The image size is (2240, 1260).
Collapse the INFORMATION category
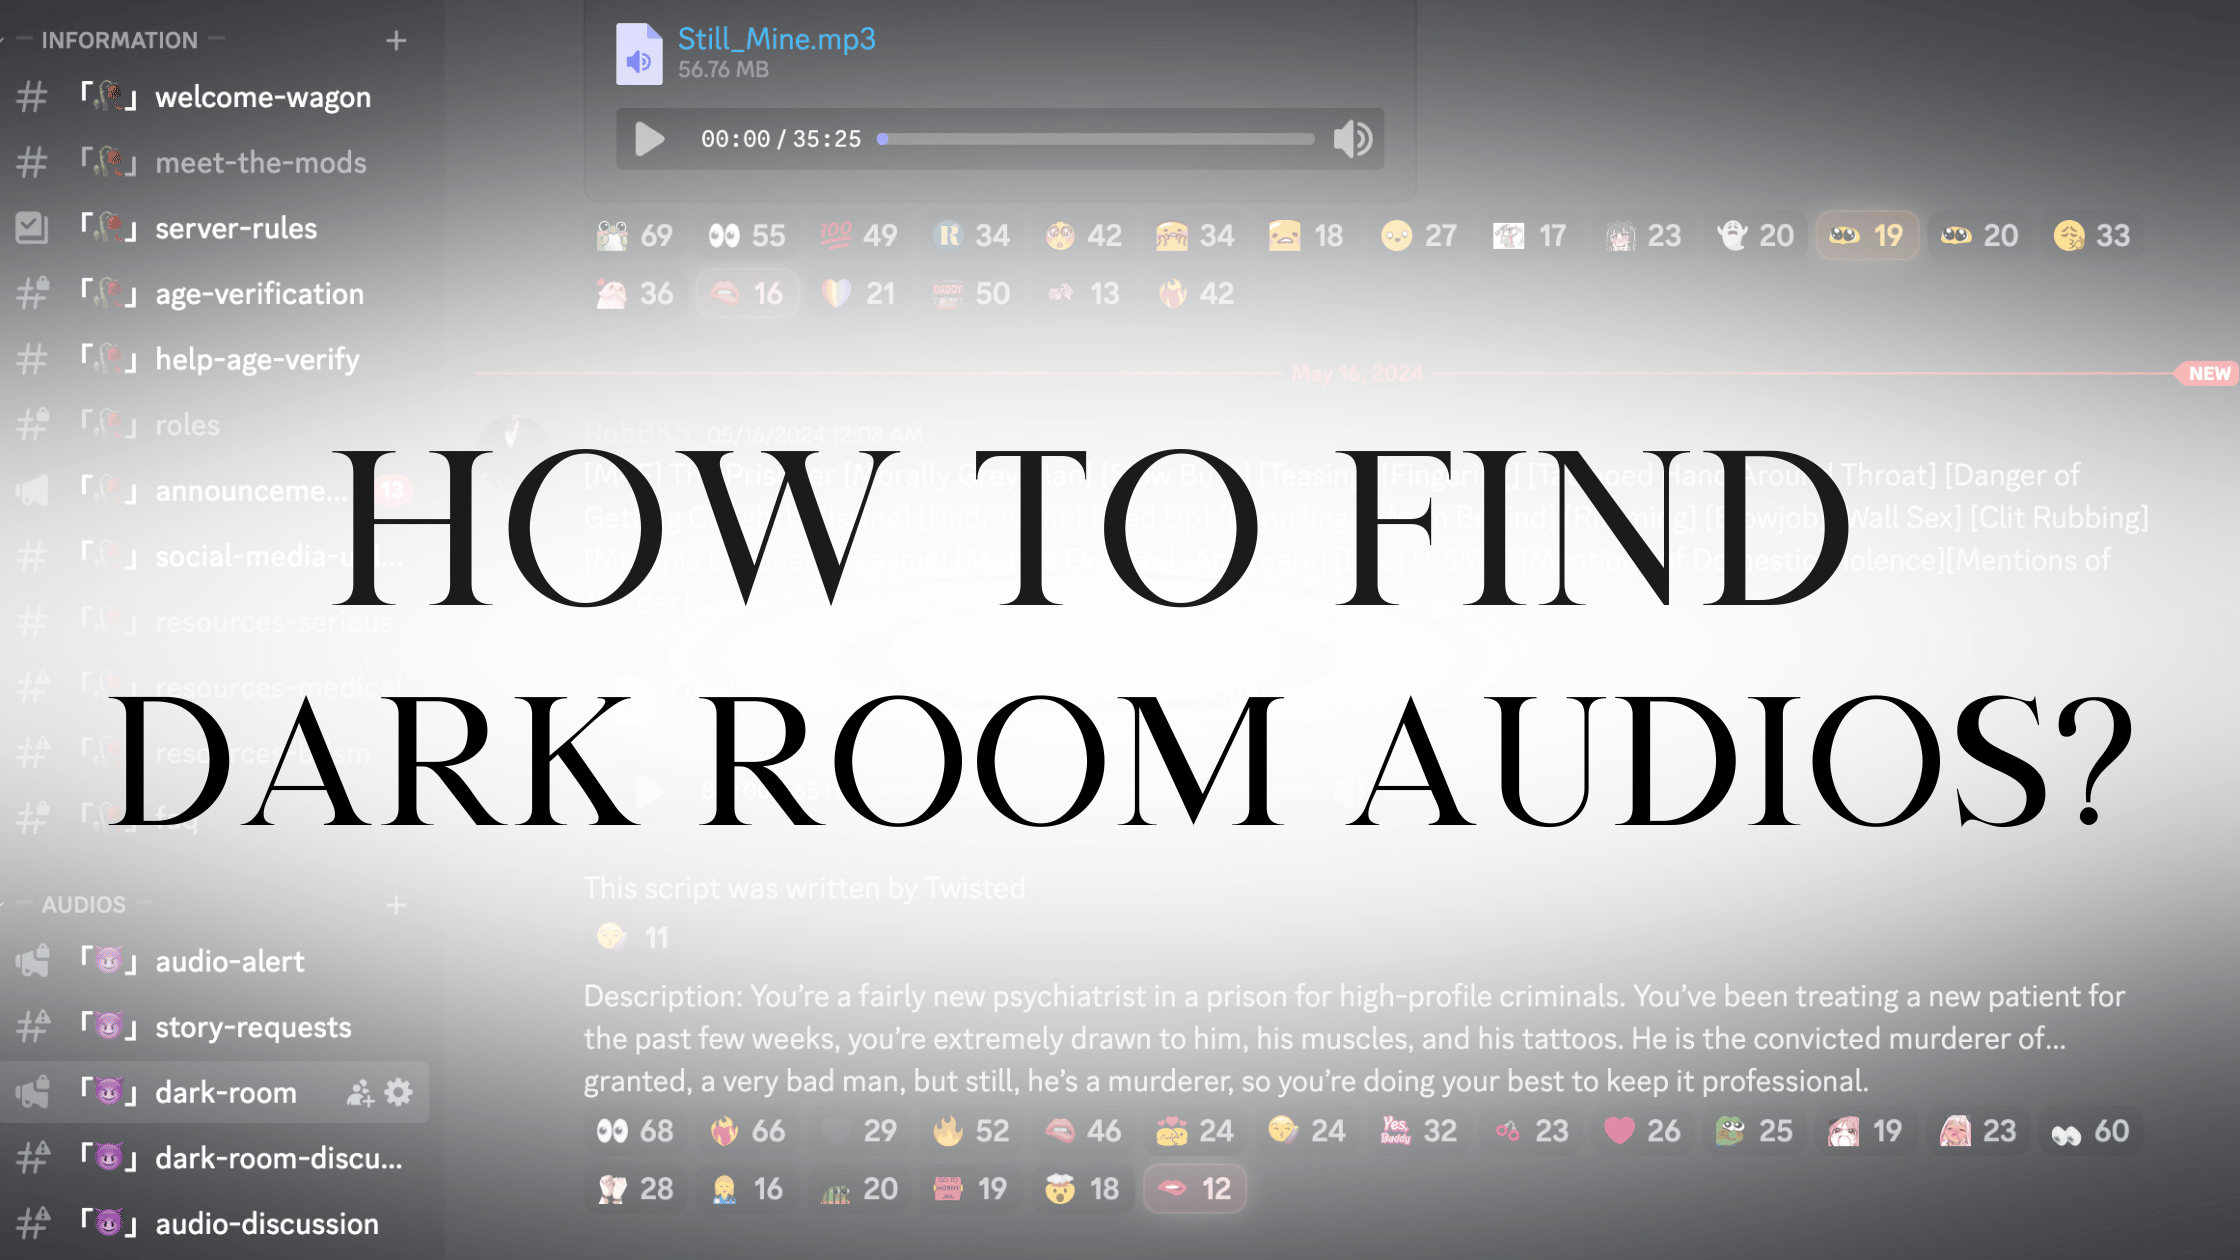[115, 40]
